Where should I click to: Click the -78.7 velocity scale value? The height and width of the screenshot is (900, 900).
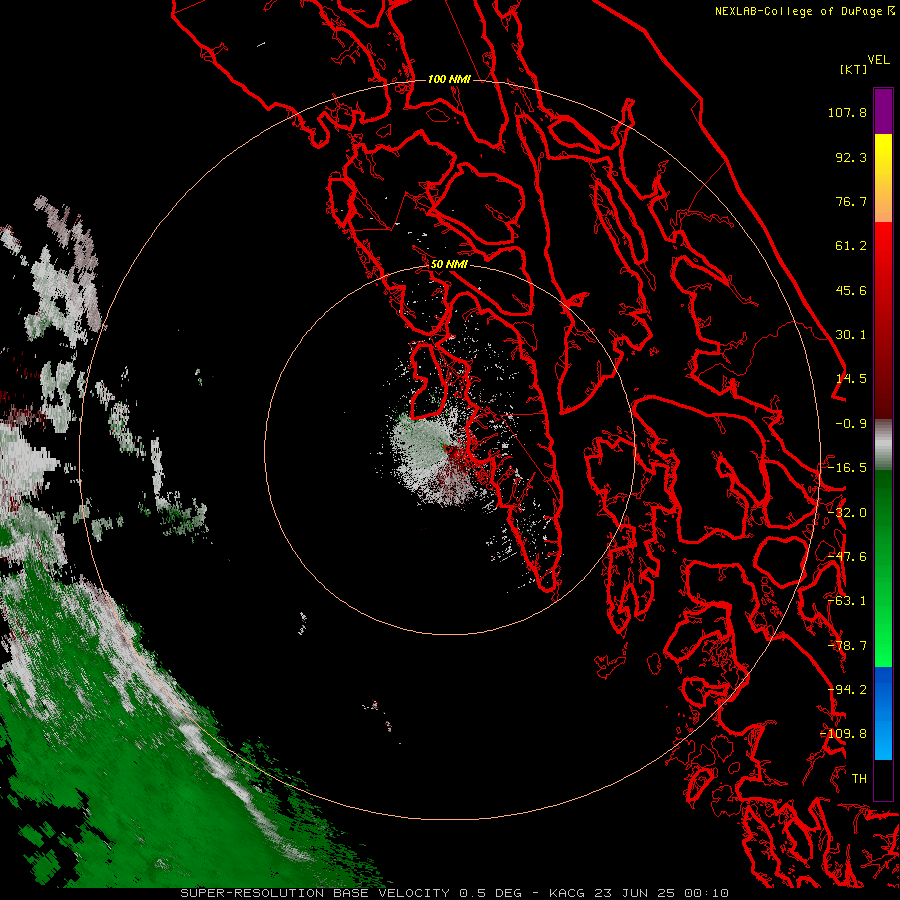(x=847, y=646)
